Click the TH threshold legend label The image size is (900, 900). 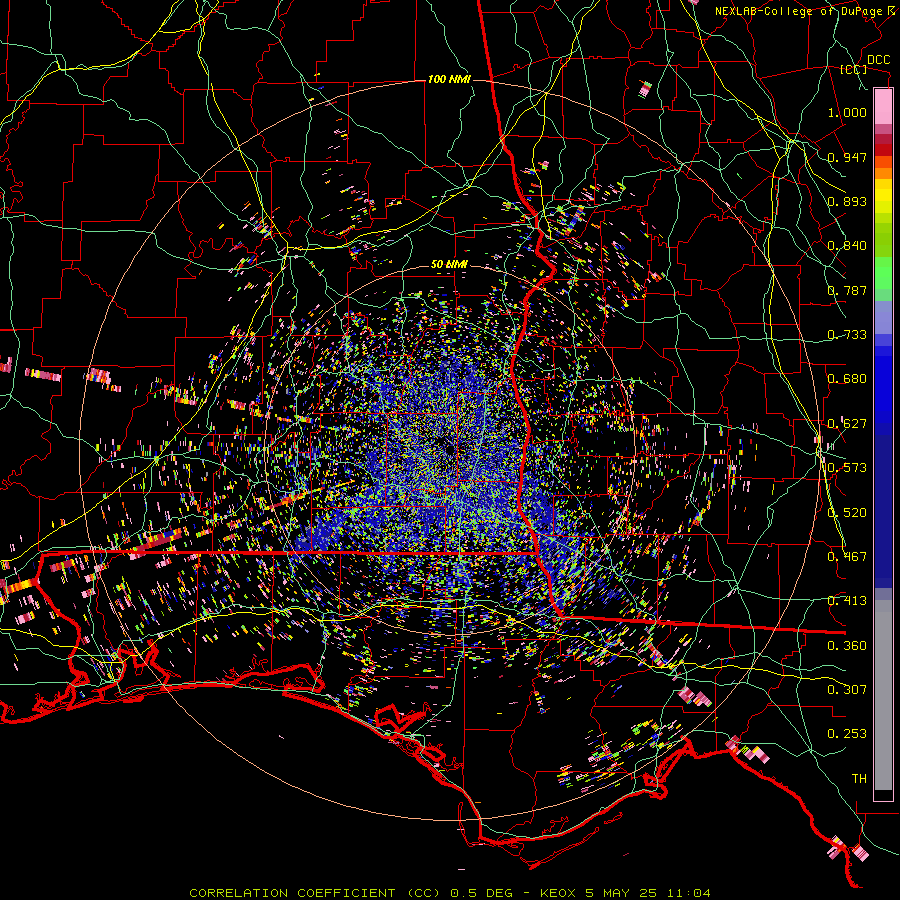pos(859,779)
